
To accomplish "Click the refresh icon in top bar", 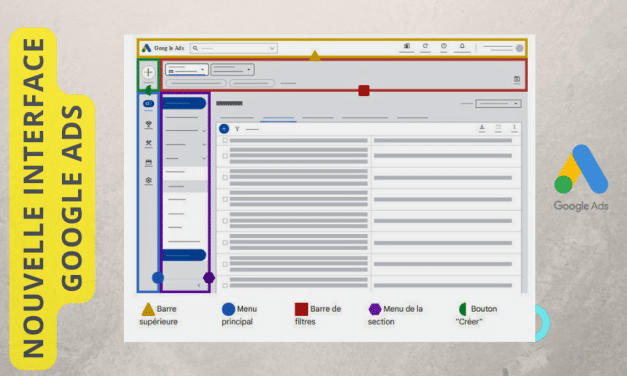I will (x=425, y=46).
